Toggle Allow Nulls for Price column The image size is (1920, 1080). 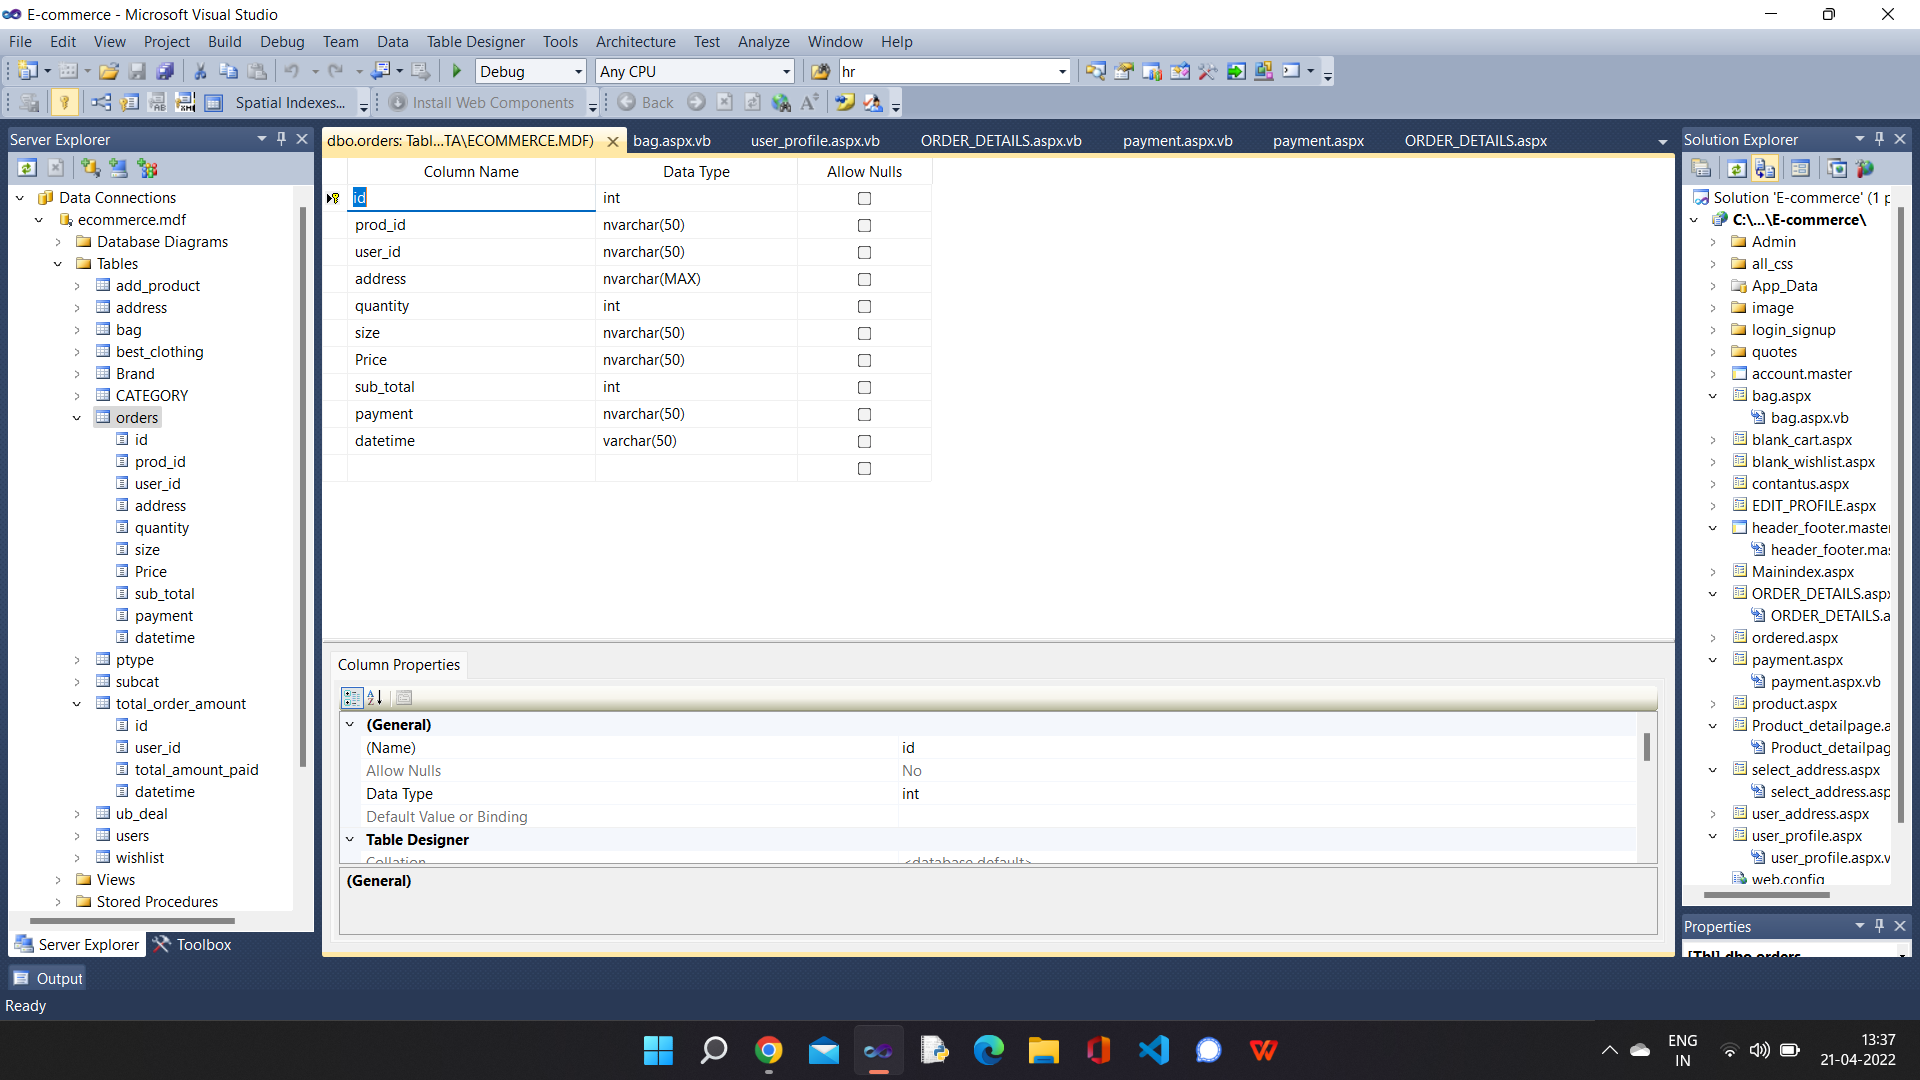click(864, 360)
